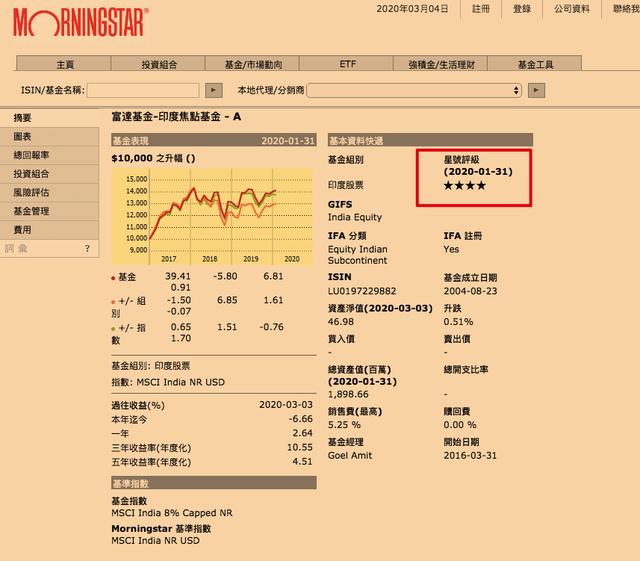
Task: Open the 主頁 home tab
Action: 67,64
